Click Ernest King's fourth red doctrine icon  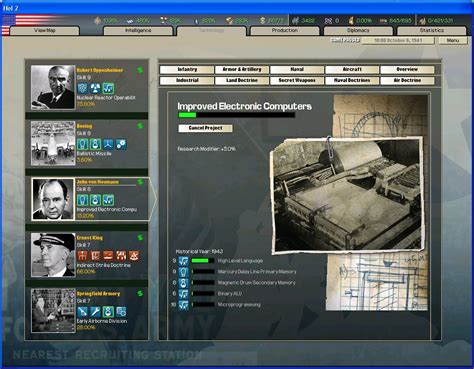coord(121,256)
